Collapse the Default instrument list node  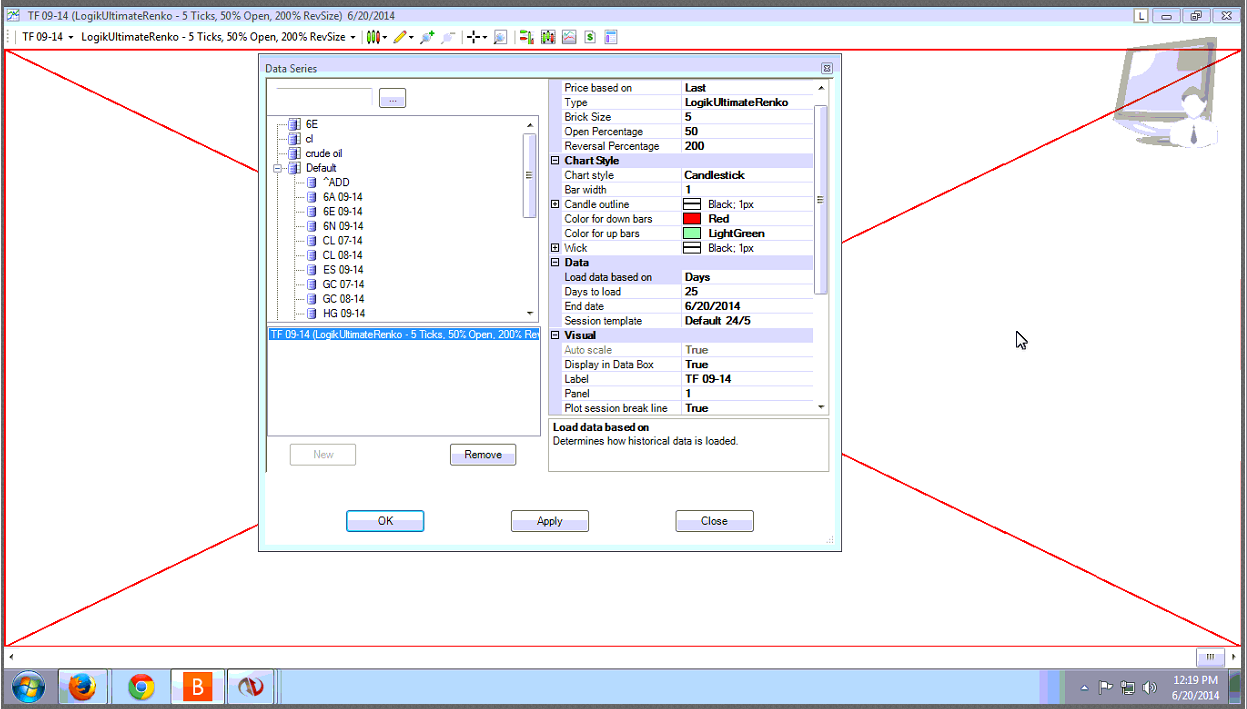[277, 168]
